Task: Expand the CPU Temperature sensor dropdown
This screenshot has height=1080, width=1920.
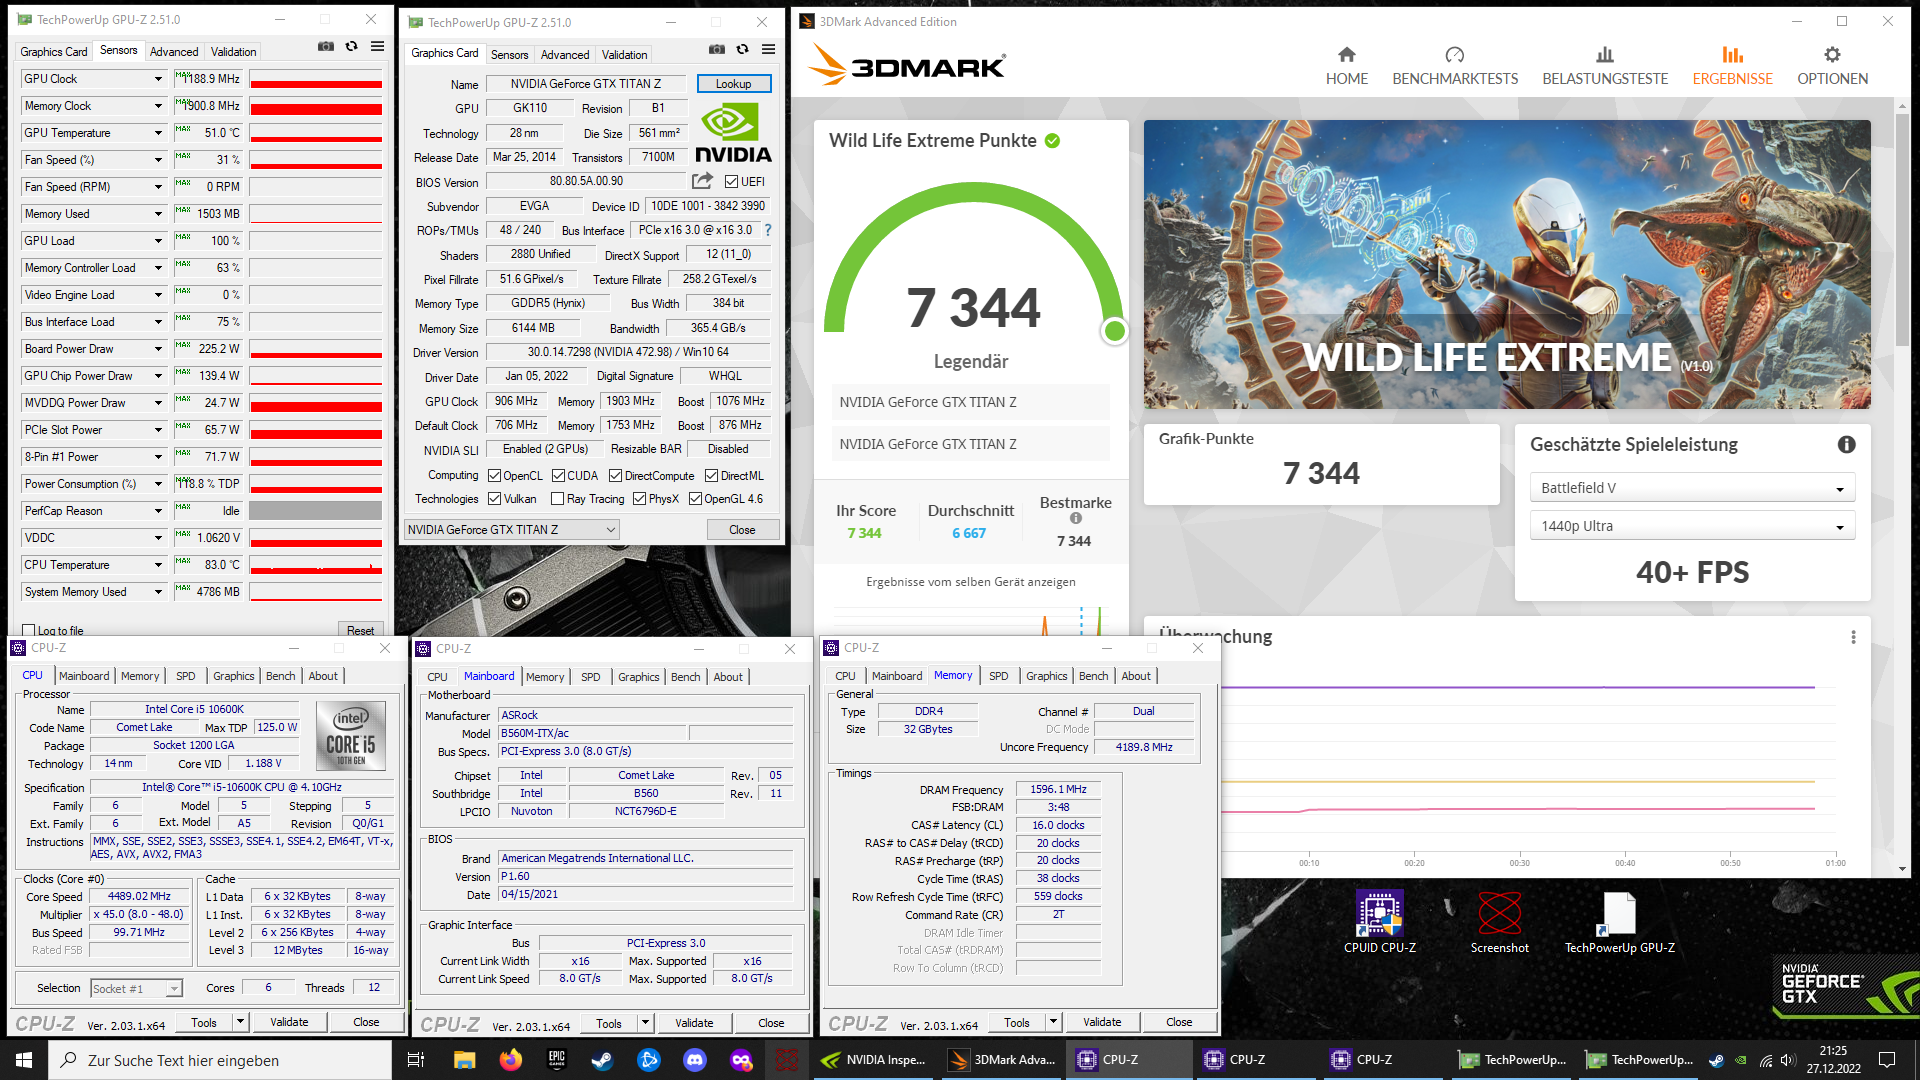Action: 158,565
